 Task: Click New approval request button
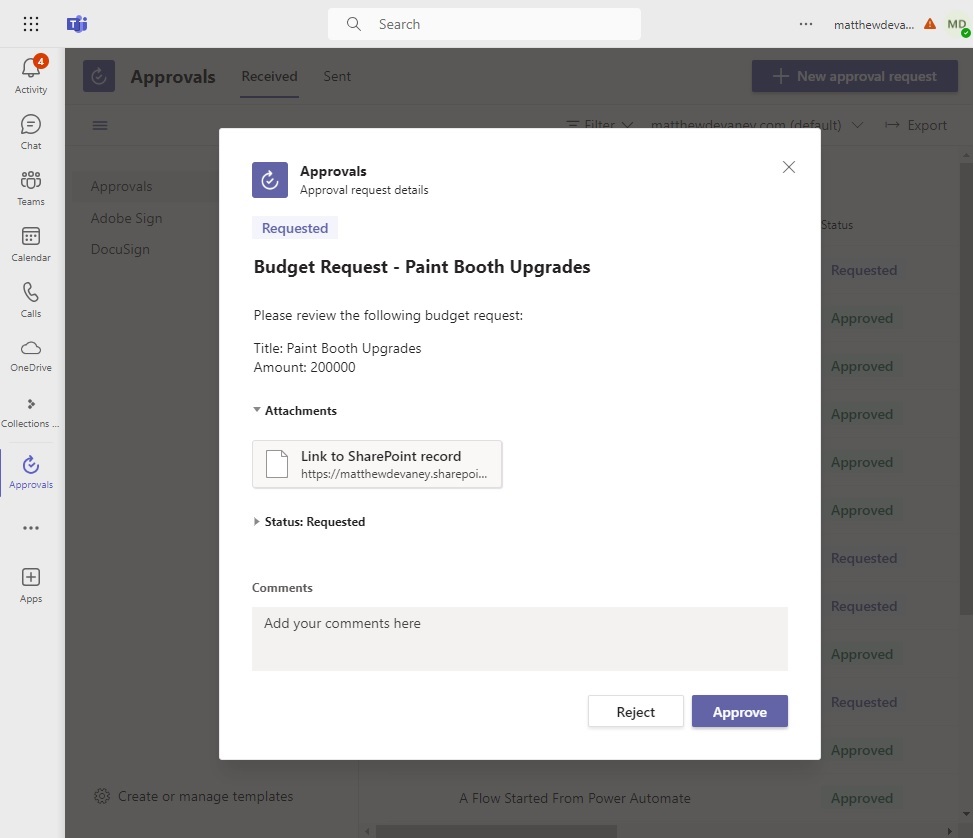click(855, 76)
